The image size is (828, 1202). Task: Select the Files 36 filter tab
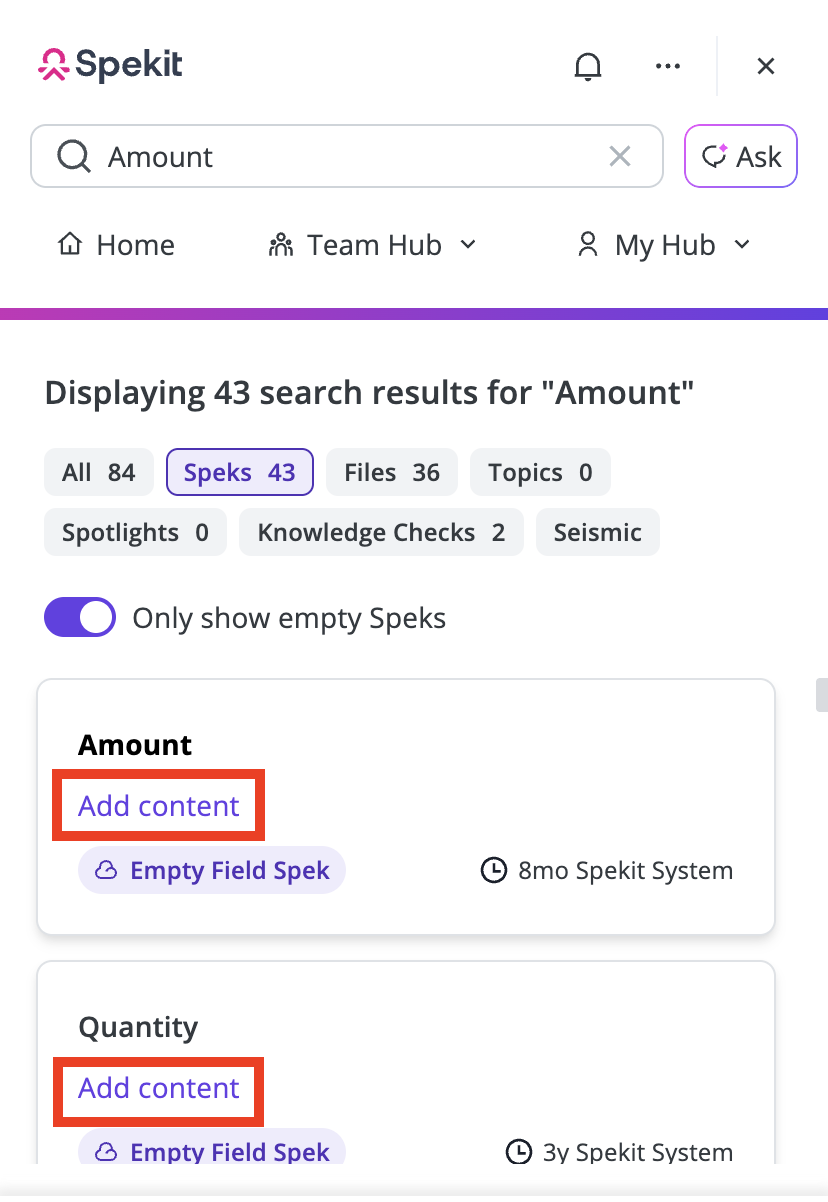pos(392,472)
